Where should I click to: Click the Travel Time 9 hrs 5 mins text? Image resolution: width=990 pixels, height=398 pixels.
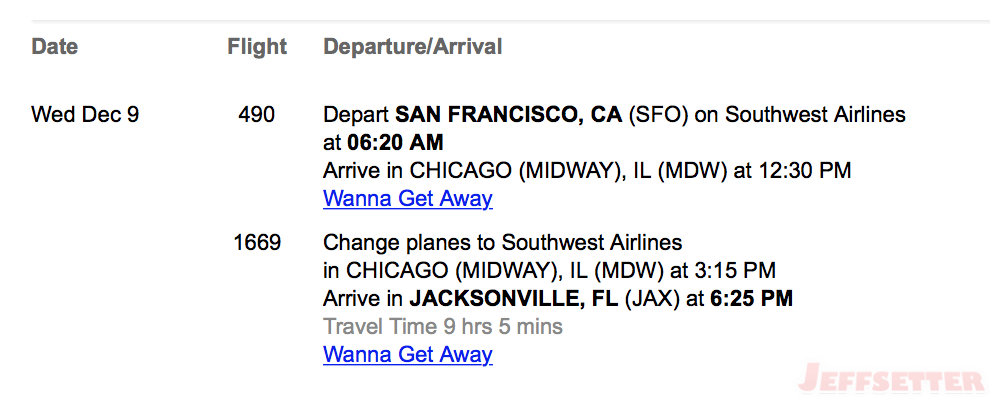pyautogui.click(x=443, y=326)
